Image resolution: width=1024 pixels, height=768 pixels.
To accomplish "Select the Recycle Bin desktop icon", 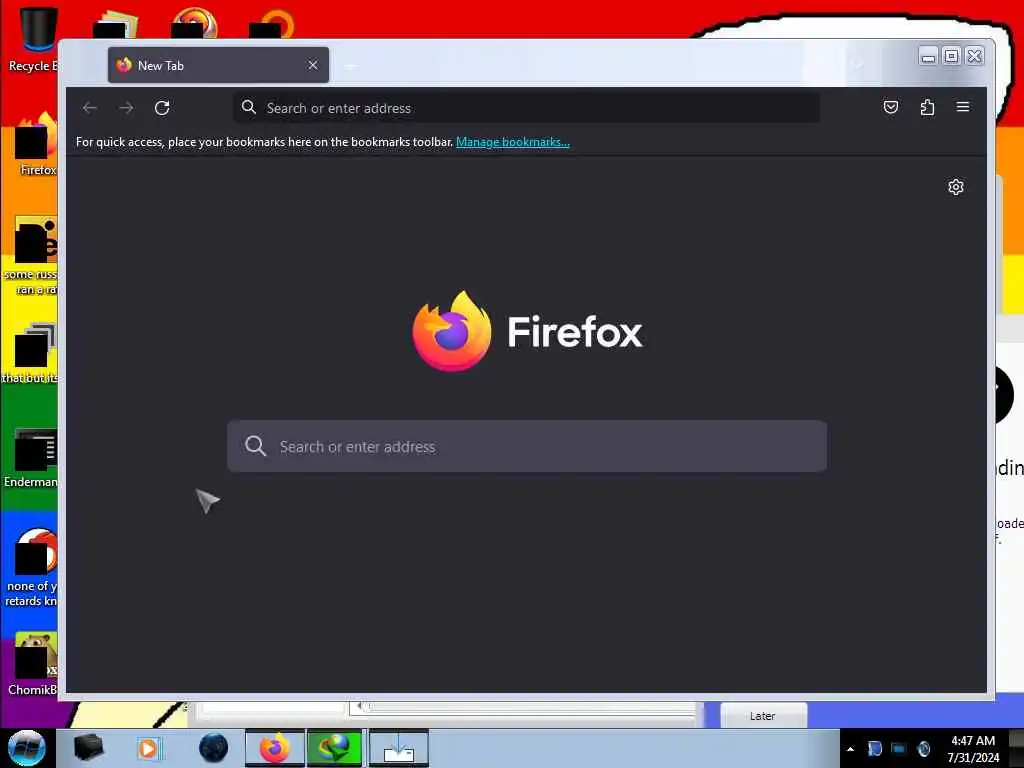I will click(33, 39).
